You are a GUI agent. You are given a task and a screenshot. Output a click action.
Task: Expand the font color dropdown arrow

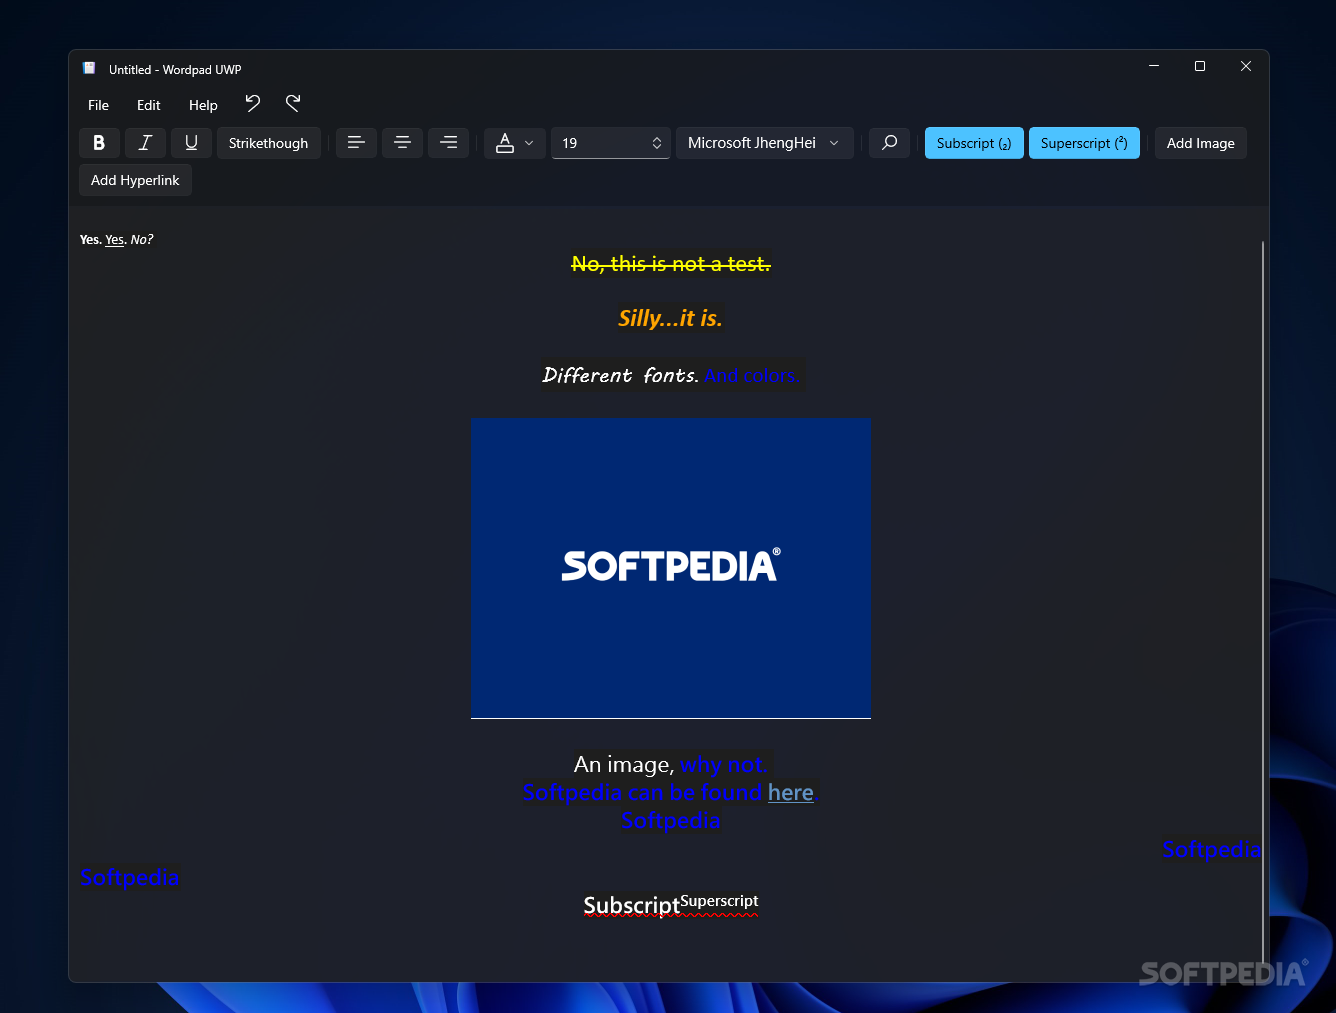click(530, 143)
